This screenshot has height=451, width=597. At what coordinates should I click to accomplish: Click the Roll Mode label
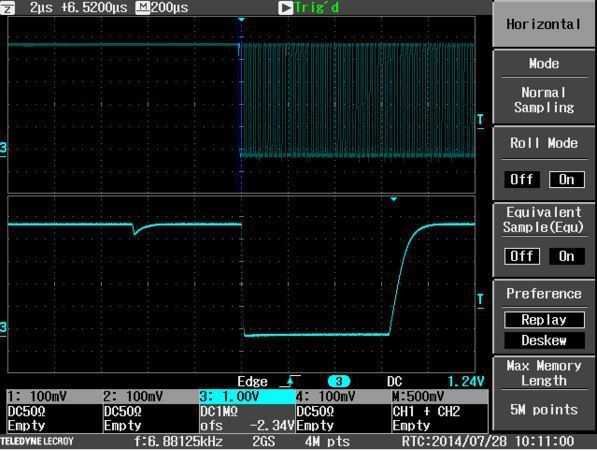tap(544, 143)
